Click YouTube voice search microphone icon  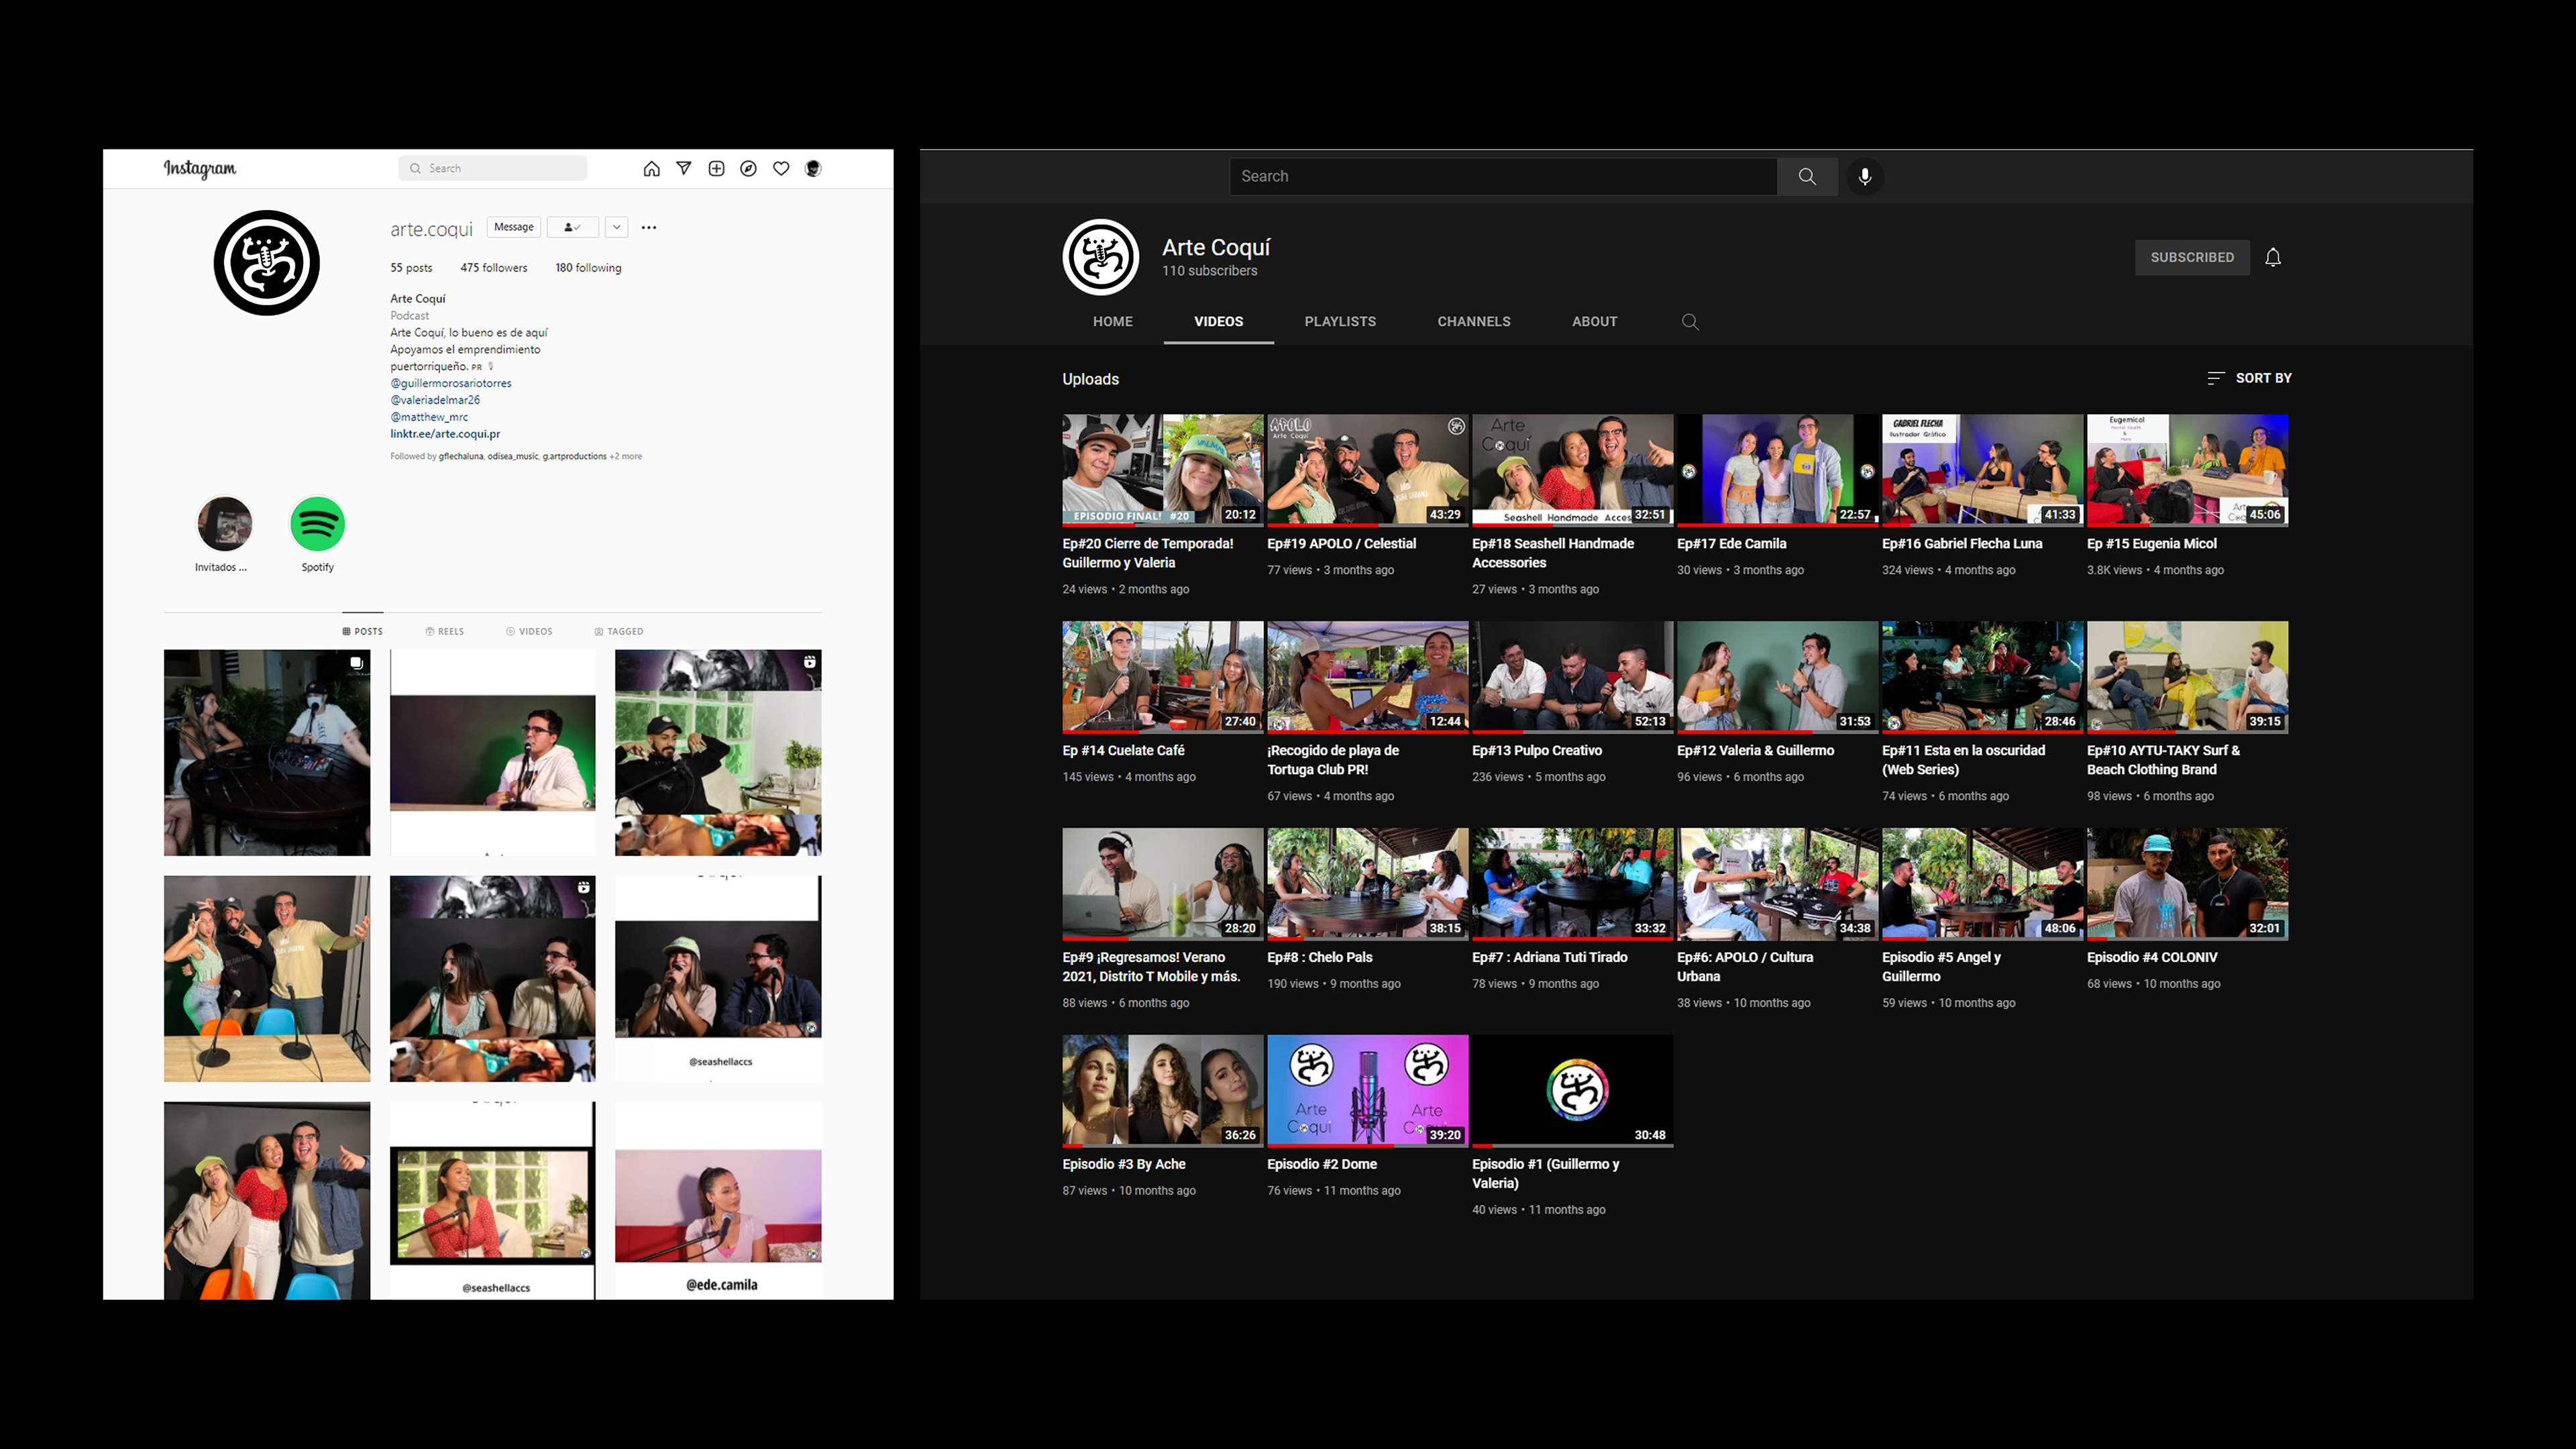[x=1864, y=177]
